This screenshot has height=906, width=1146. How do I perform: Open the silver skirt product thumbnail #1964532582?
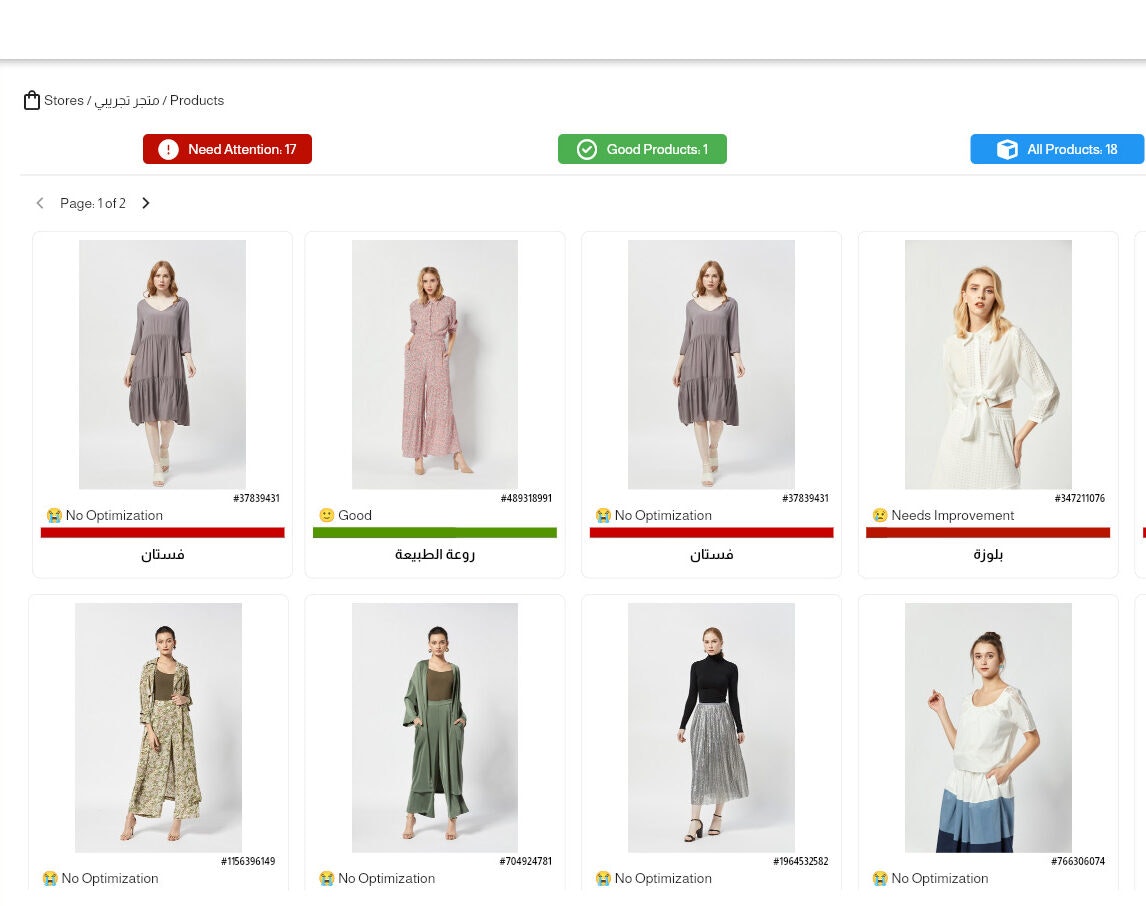click(x=711, y=728)
